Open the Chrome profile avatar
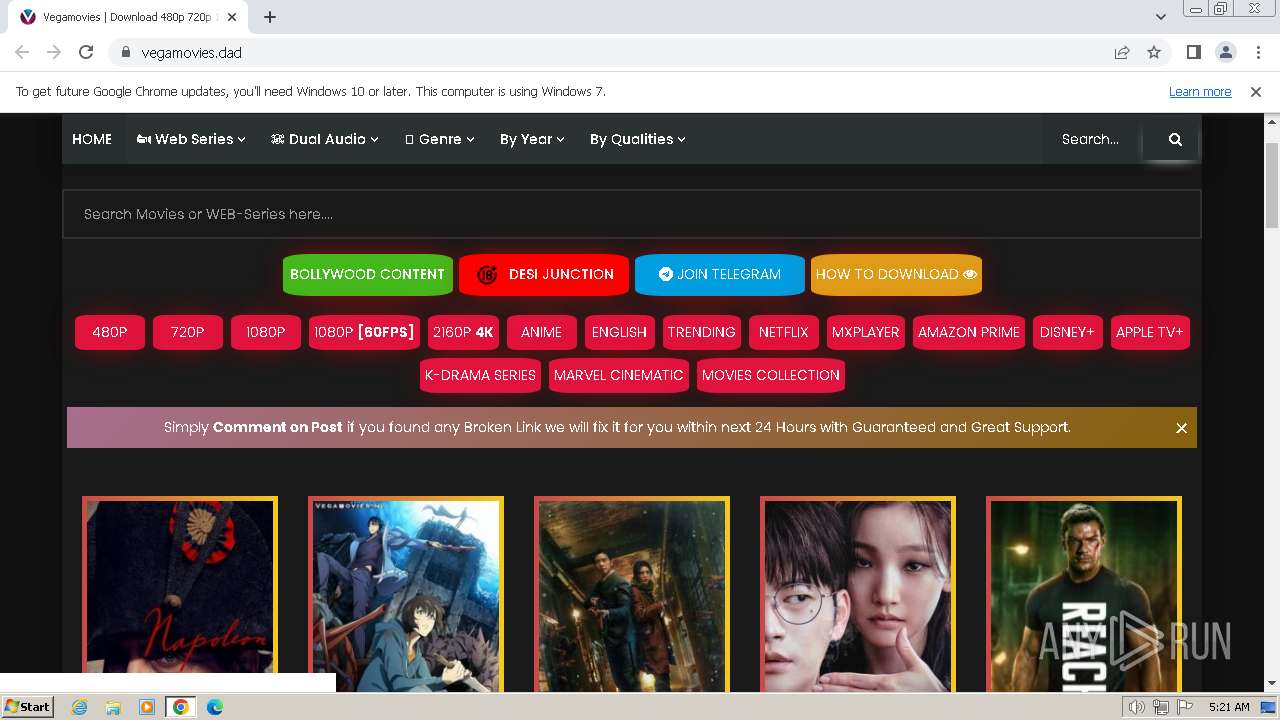Viewport: 1280px width, 720px height. tap(1225, 52)
